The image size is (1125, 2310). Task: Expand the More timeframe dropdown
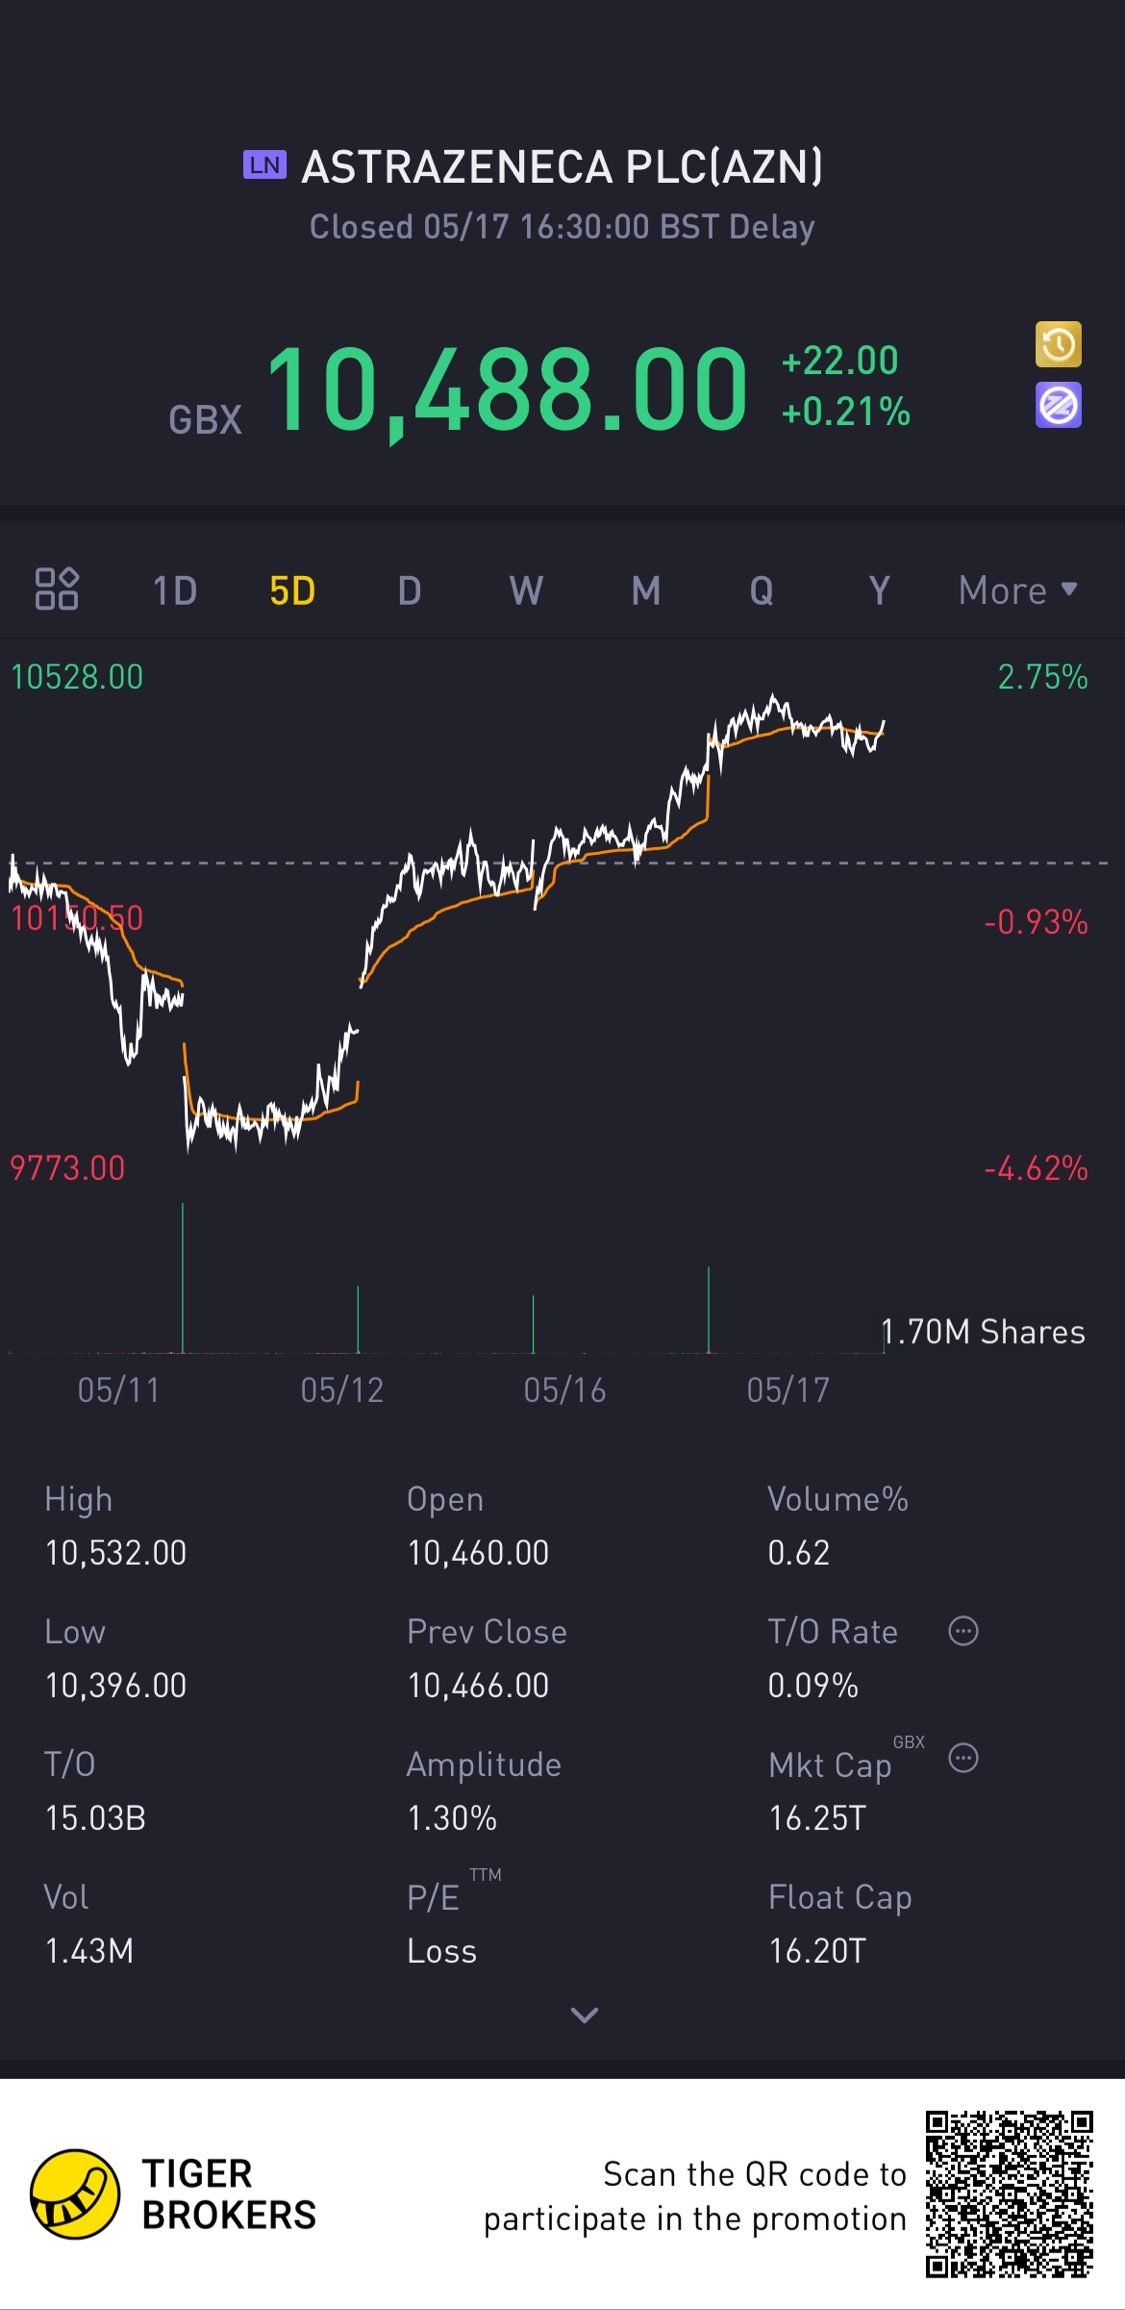click(x=1017, y=590)
